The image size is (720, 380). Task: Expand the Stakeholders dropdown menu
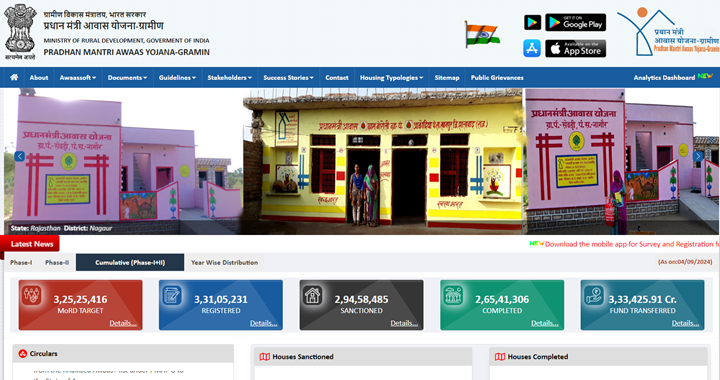pos(230,78)
